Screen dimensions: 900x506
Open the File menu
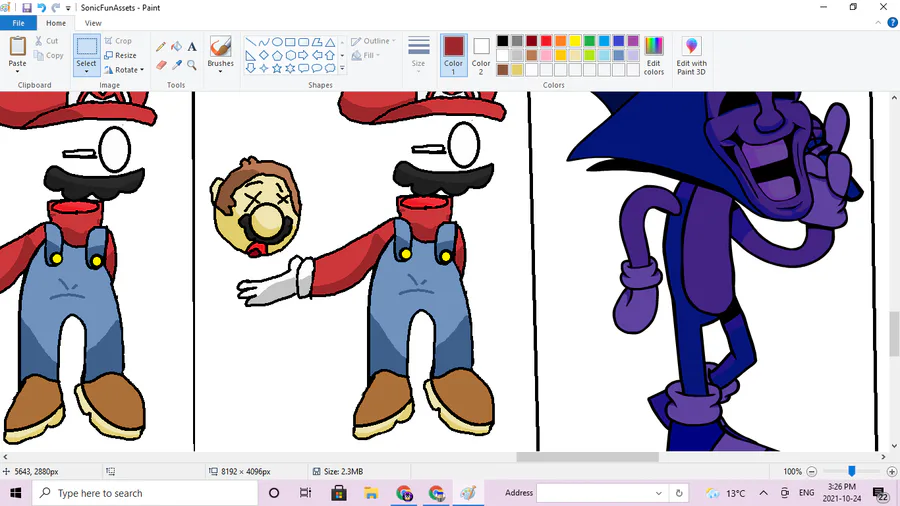tap(18, 23)
